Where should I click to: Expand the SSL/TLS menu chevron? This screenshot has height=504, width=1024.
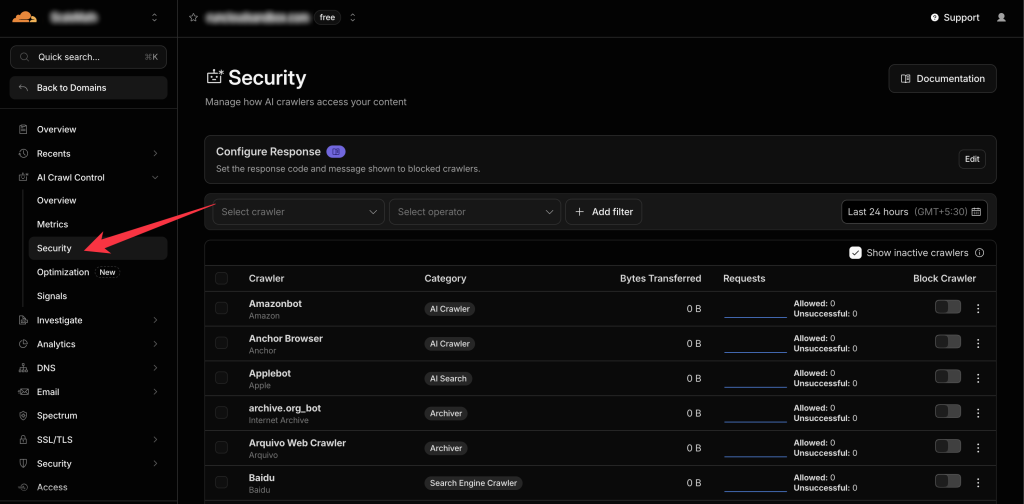click(155, 439)
